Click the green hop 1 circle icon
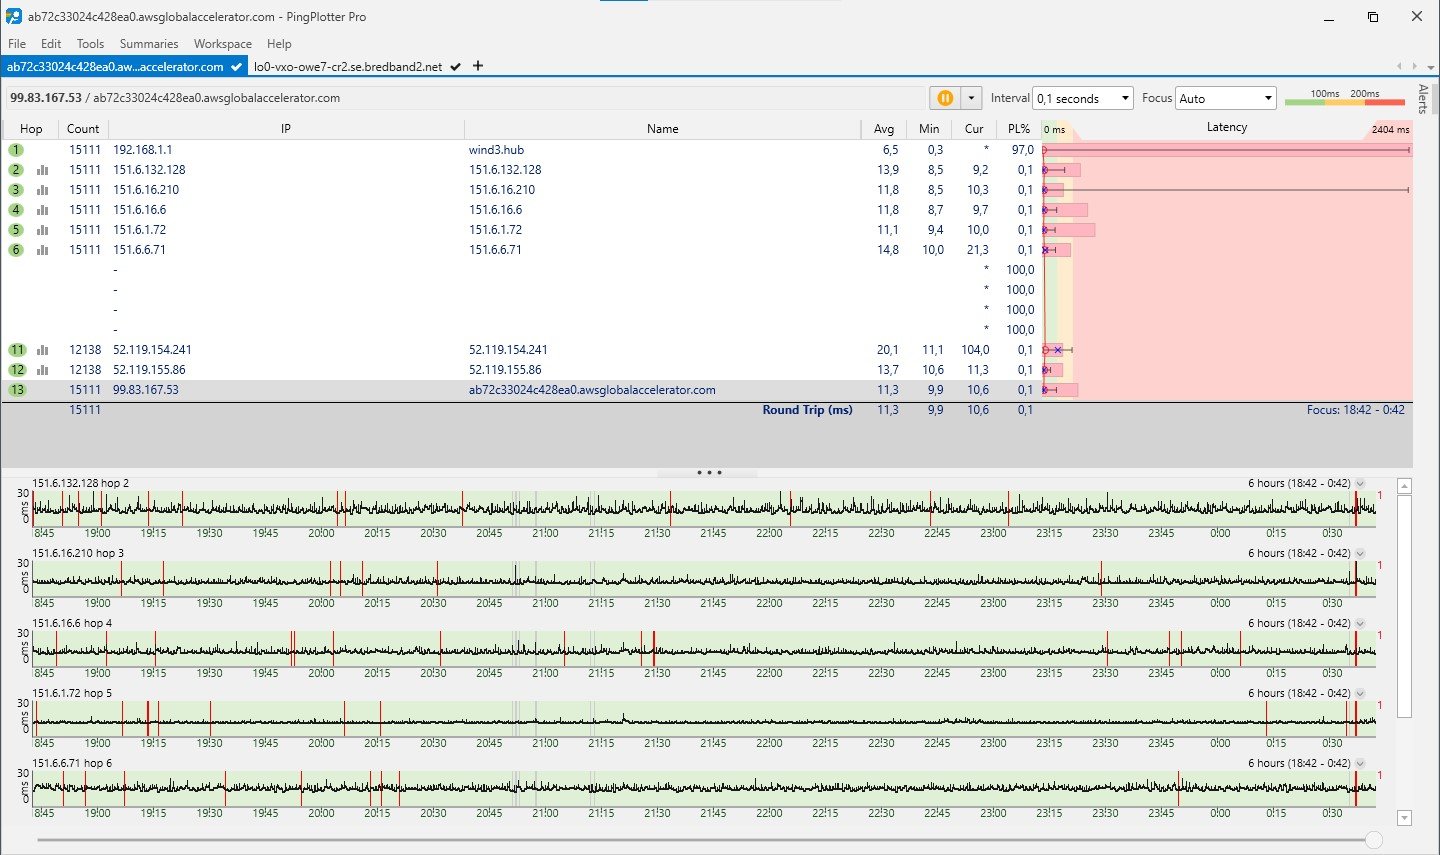Screen dimensions: 1440x855 pos(16,150)
